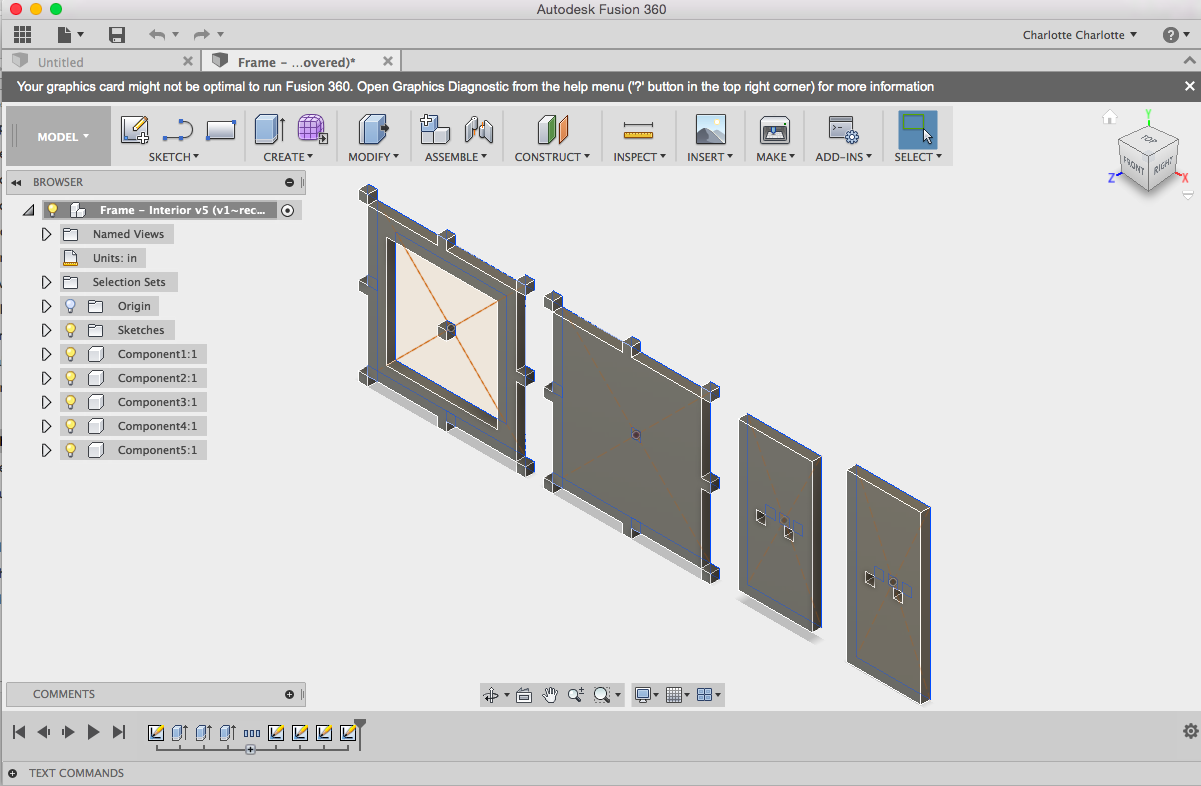Screen dimensions: 1201x786
Task: Open the Display Settings monitor icon
Action: 644,695
